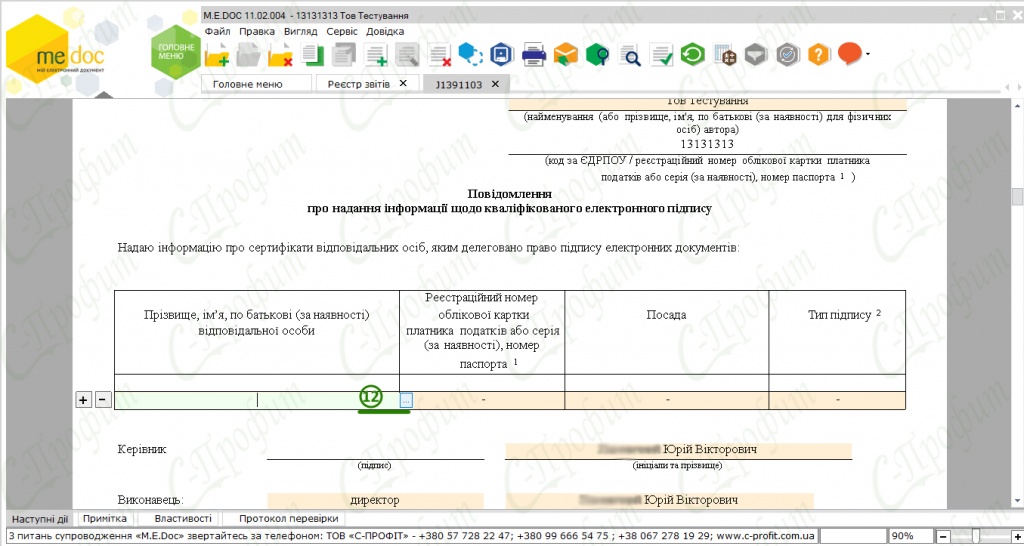Viewport: 1024px width, 546px height.
Task: Click the create new document folder icon
Action: click(x=216, y=55)
